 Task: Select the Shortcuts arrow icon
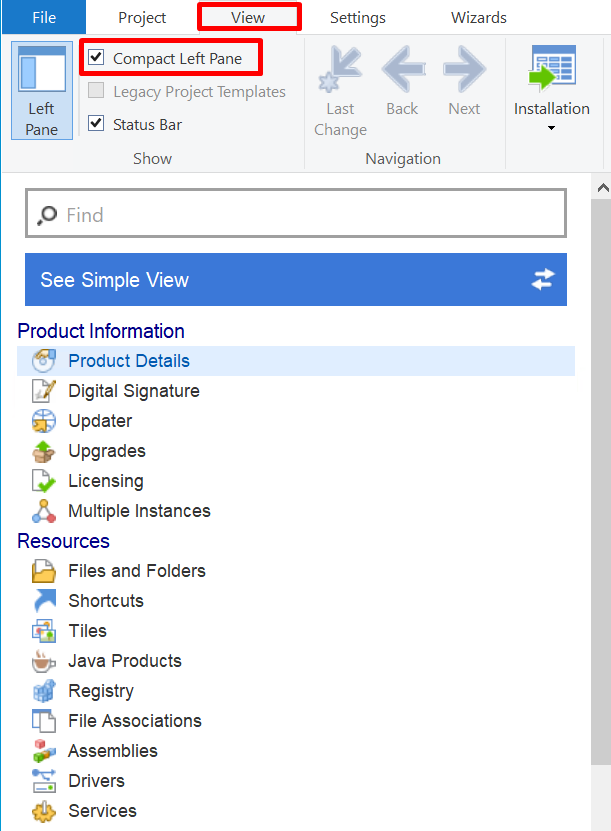[x=43, y=601]
